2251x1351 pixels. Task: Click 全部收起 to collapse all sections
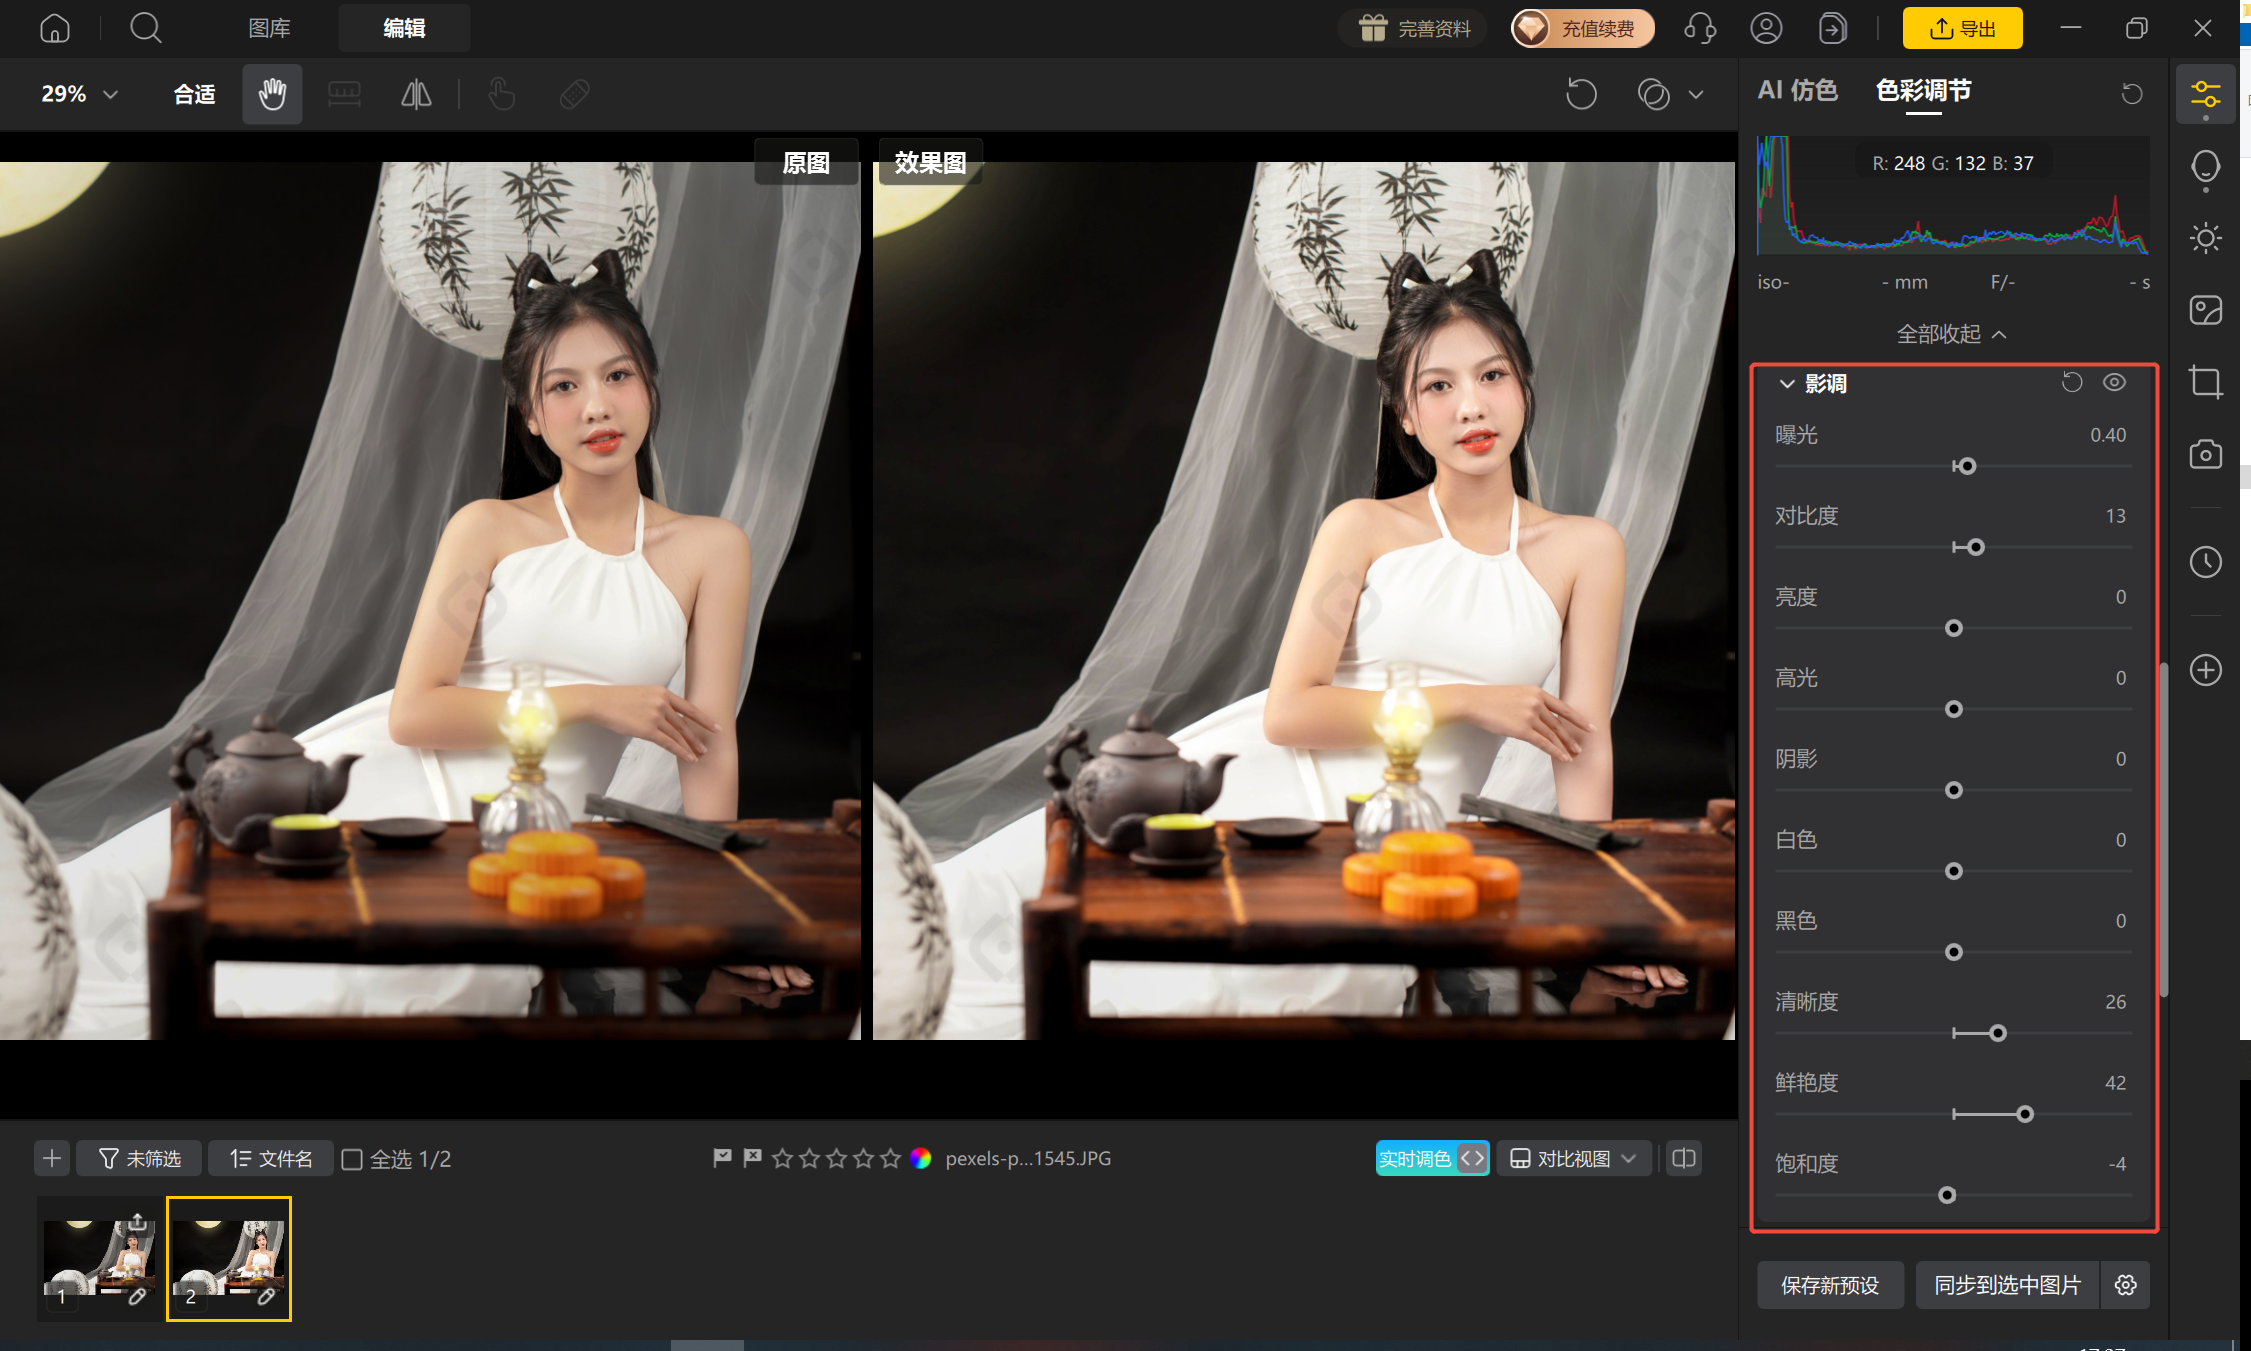pos(1951,334)
